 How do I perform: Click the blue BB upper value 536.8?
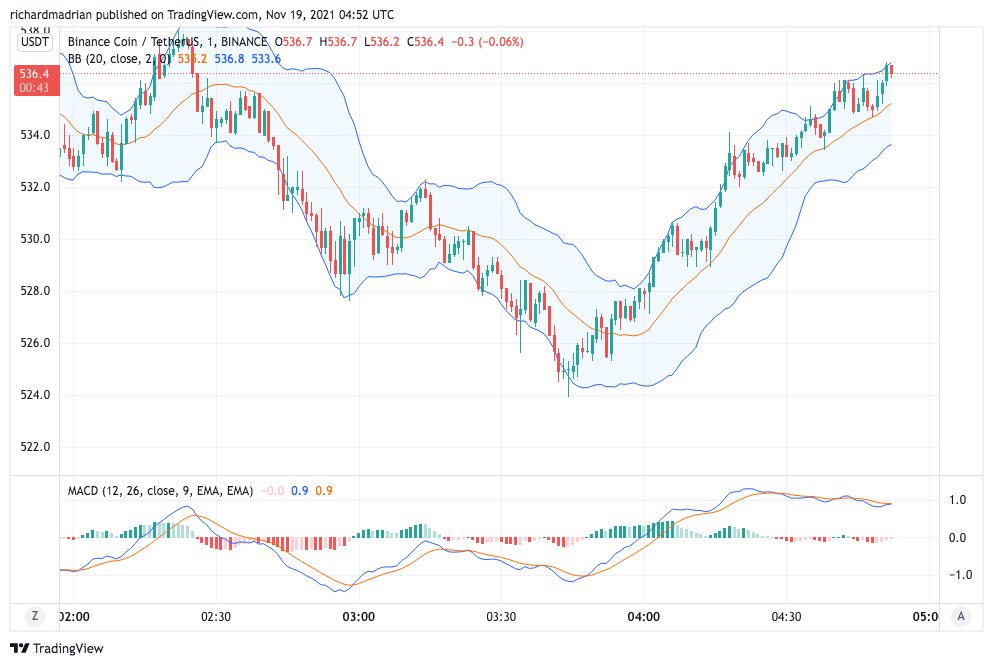click(229, 59)
